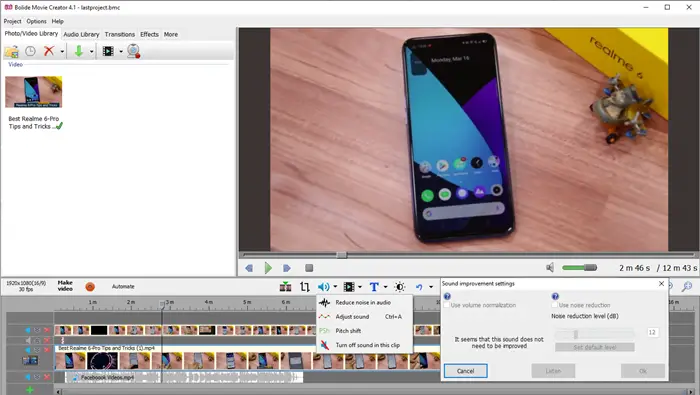
Task: Expand dropdown arrow beside green down arrow
Action: click(92, 52)
